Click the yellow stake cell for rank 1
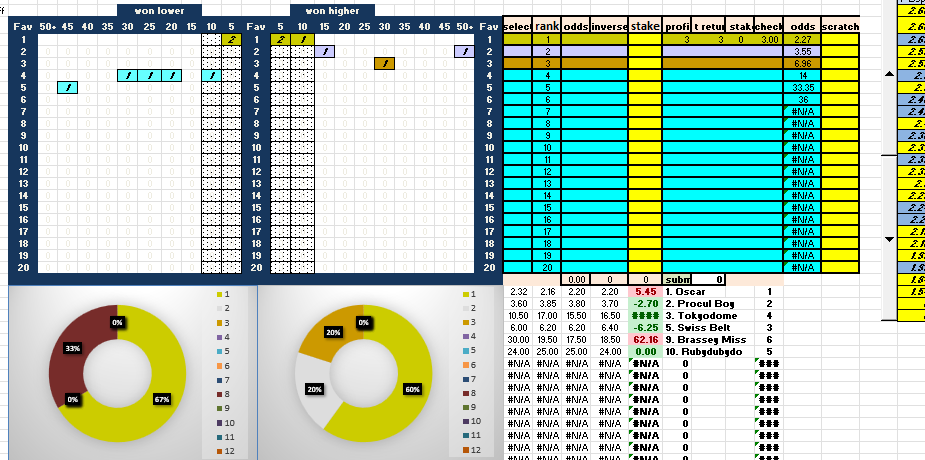This screenshot has height=460, width=925. (x=645, y=40)
